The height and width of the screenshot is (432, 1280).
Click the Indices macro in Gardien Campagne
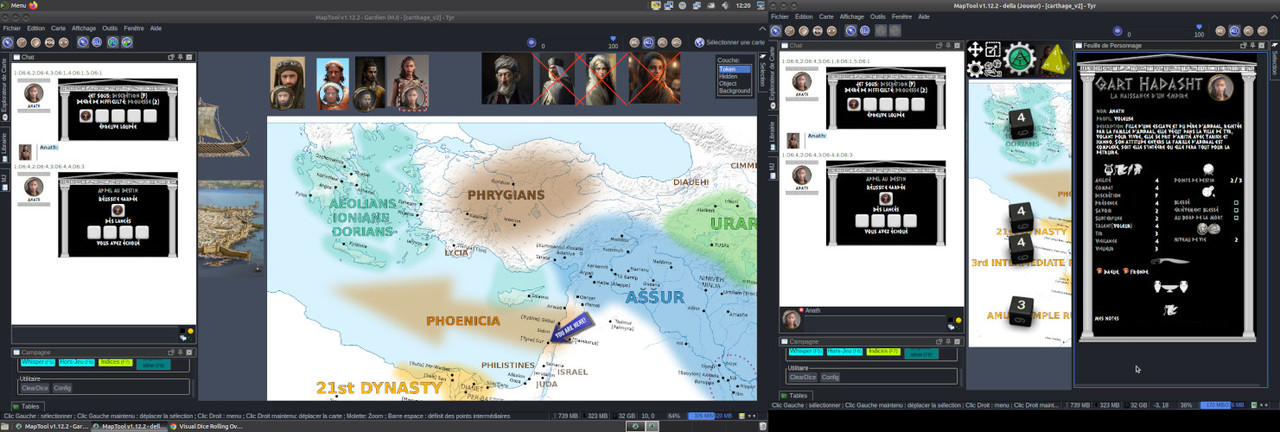point(116,362)
